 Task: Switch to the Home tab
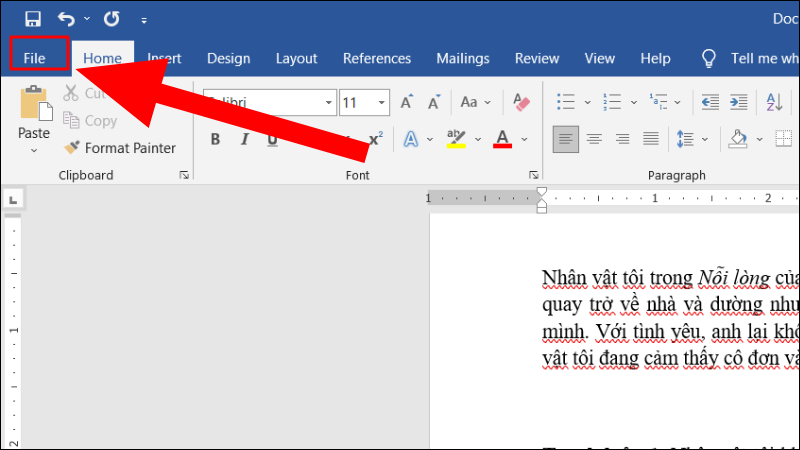click(x=103, y=58)
